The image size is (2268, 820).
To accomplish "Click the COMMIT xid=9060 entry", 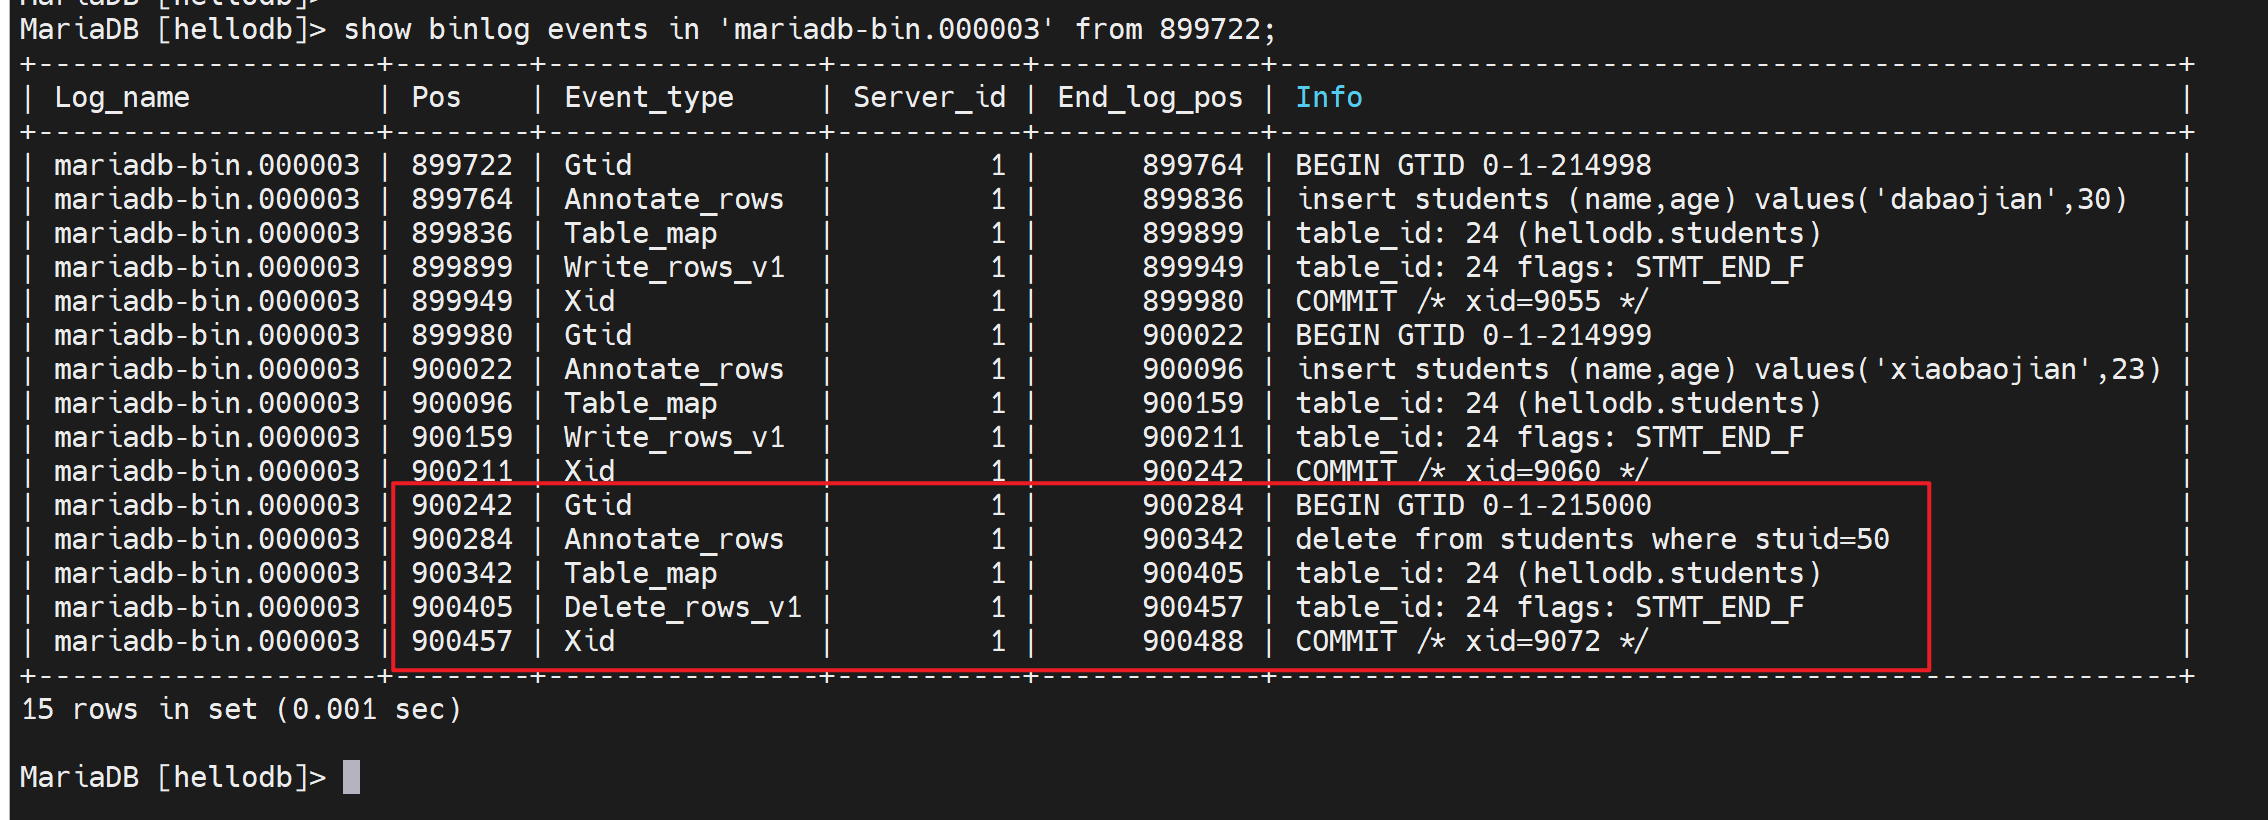I will tap(1470, 471).
